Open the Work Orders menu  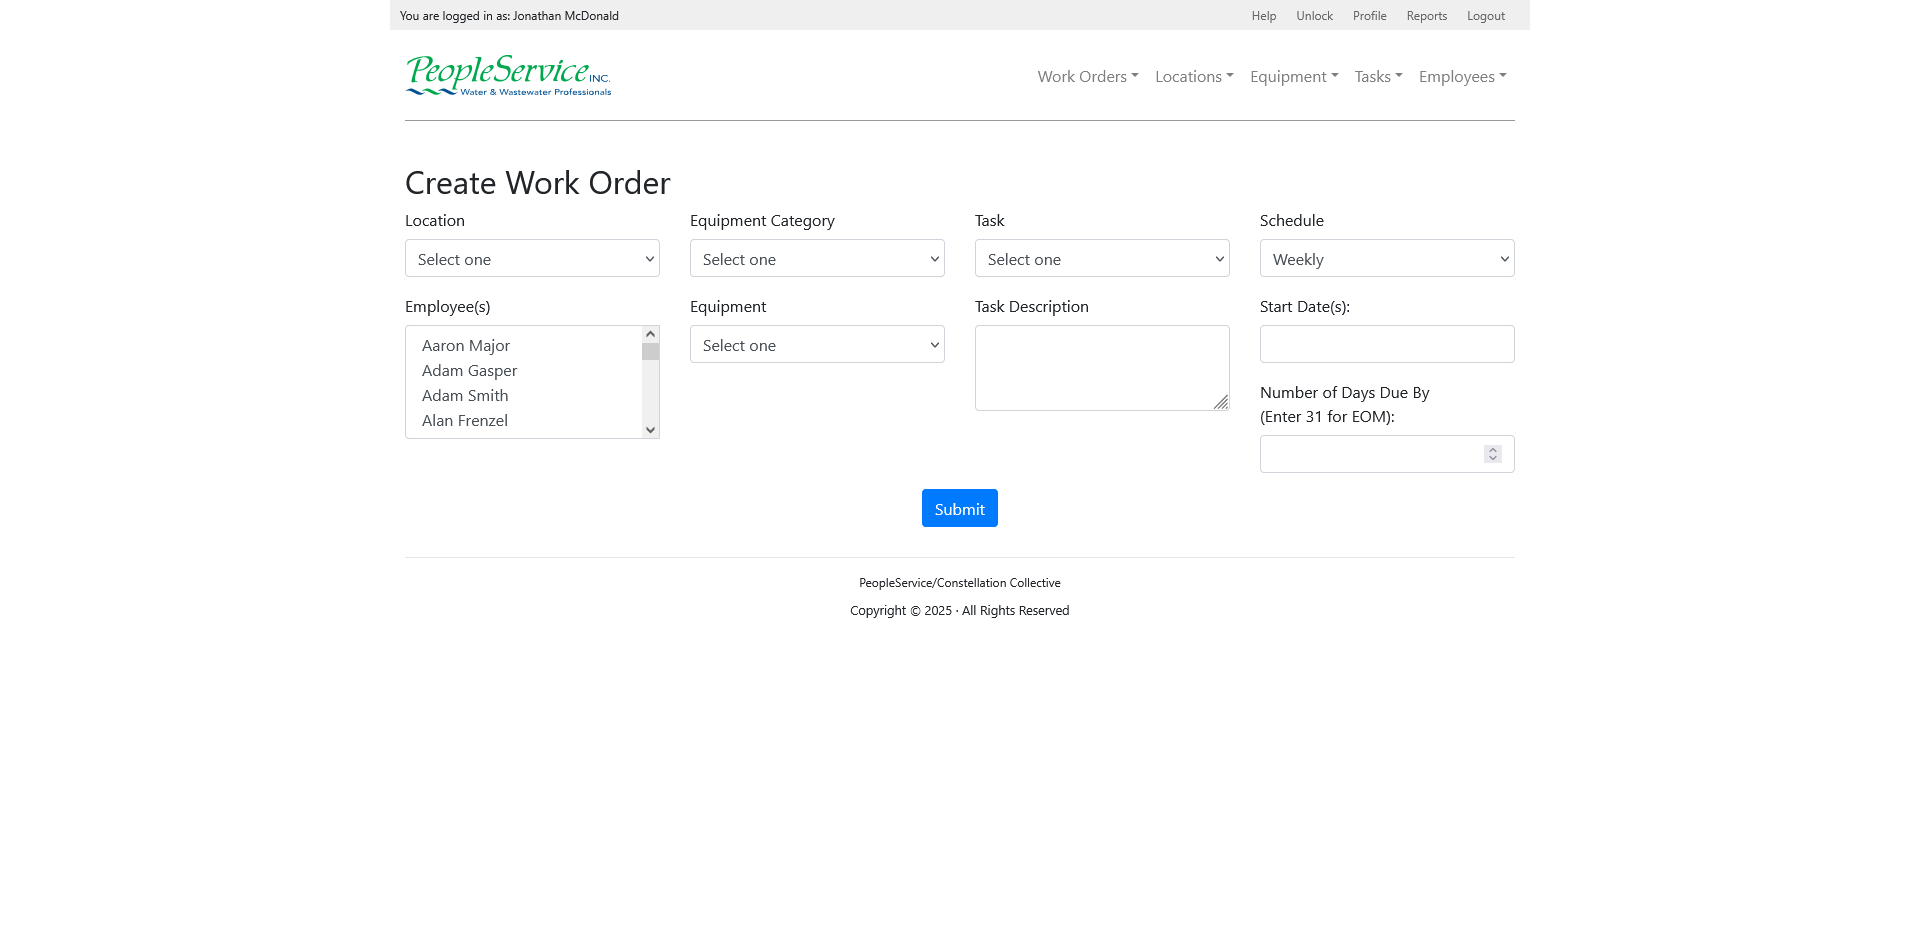[1088, 77]
